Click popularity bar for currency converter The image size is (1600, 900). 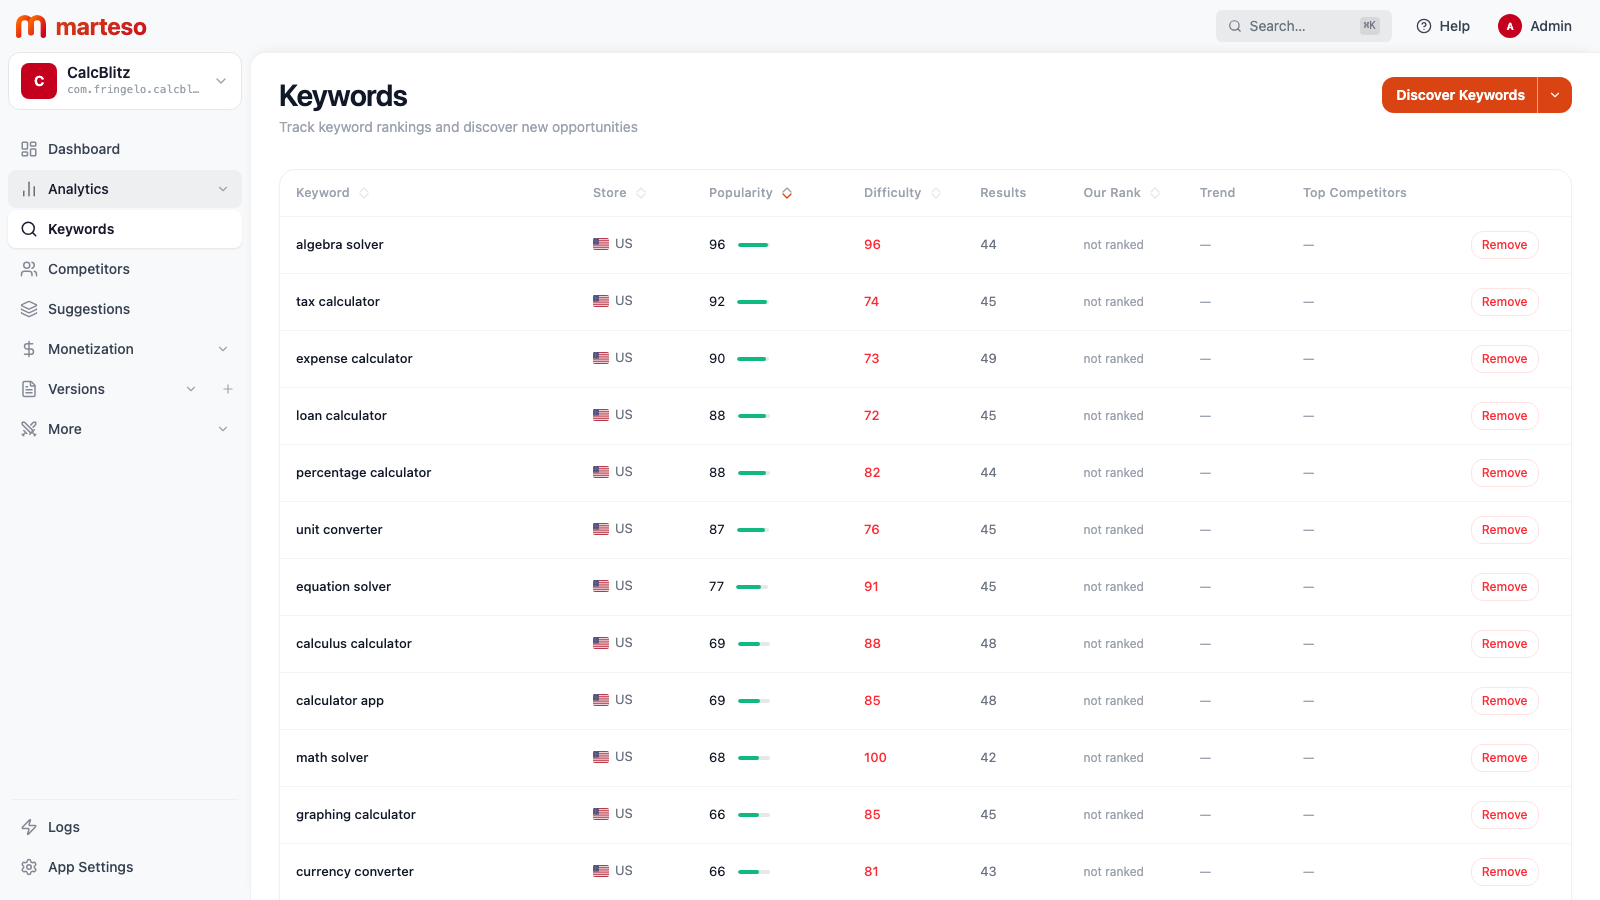753,872
